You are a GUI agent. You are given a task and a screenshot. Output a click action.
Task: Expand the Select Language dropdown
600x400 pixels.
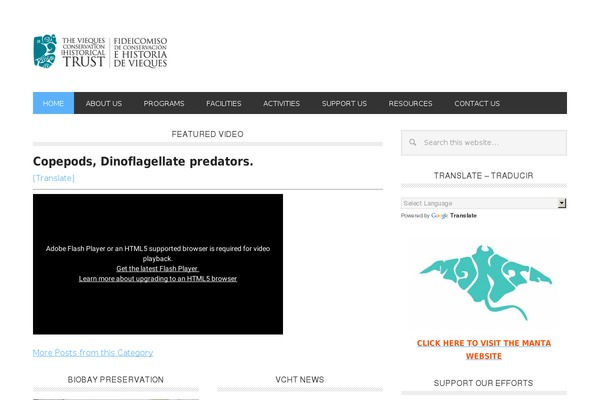tap(484, 203)
